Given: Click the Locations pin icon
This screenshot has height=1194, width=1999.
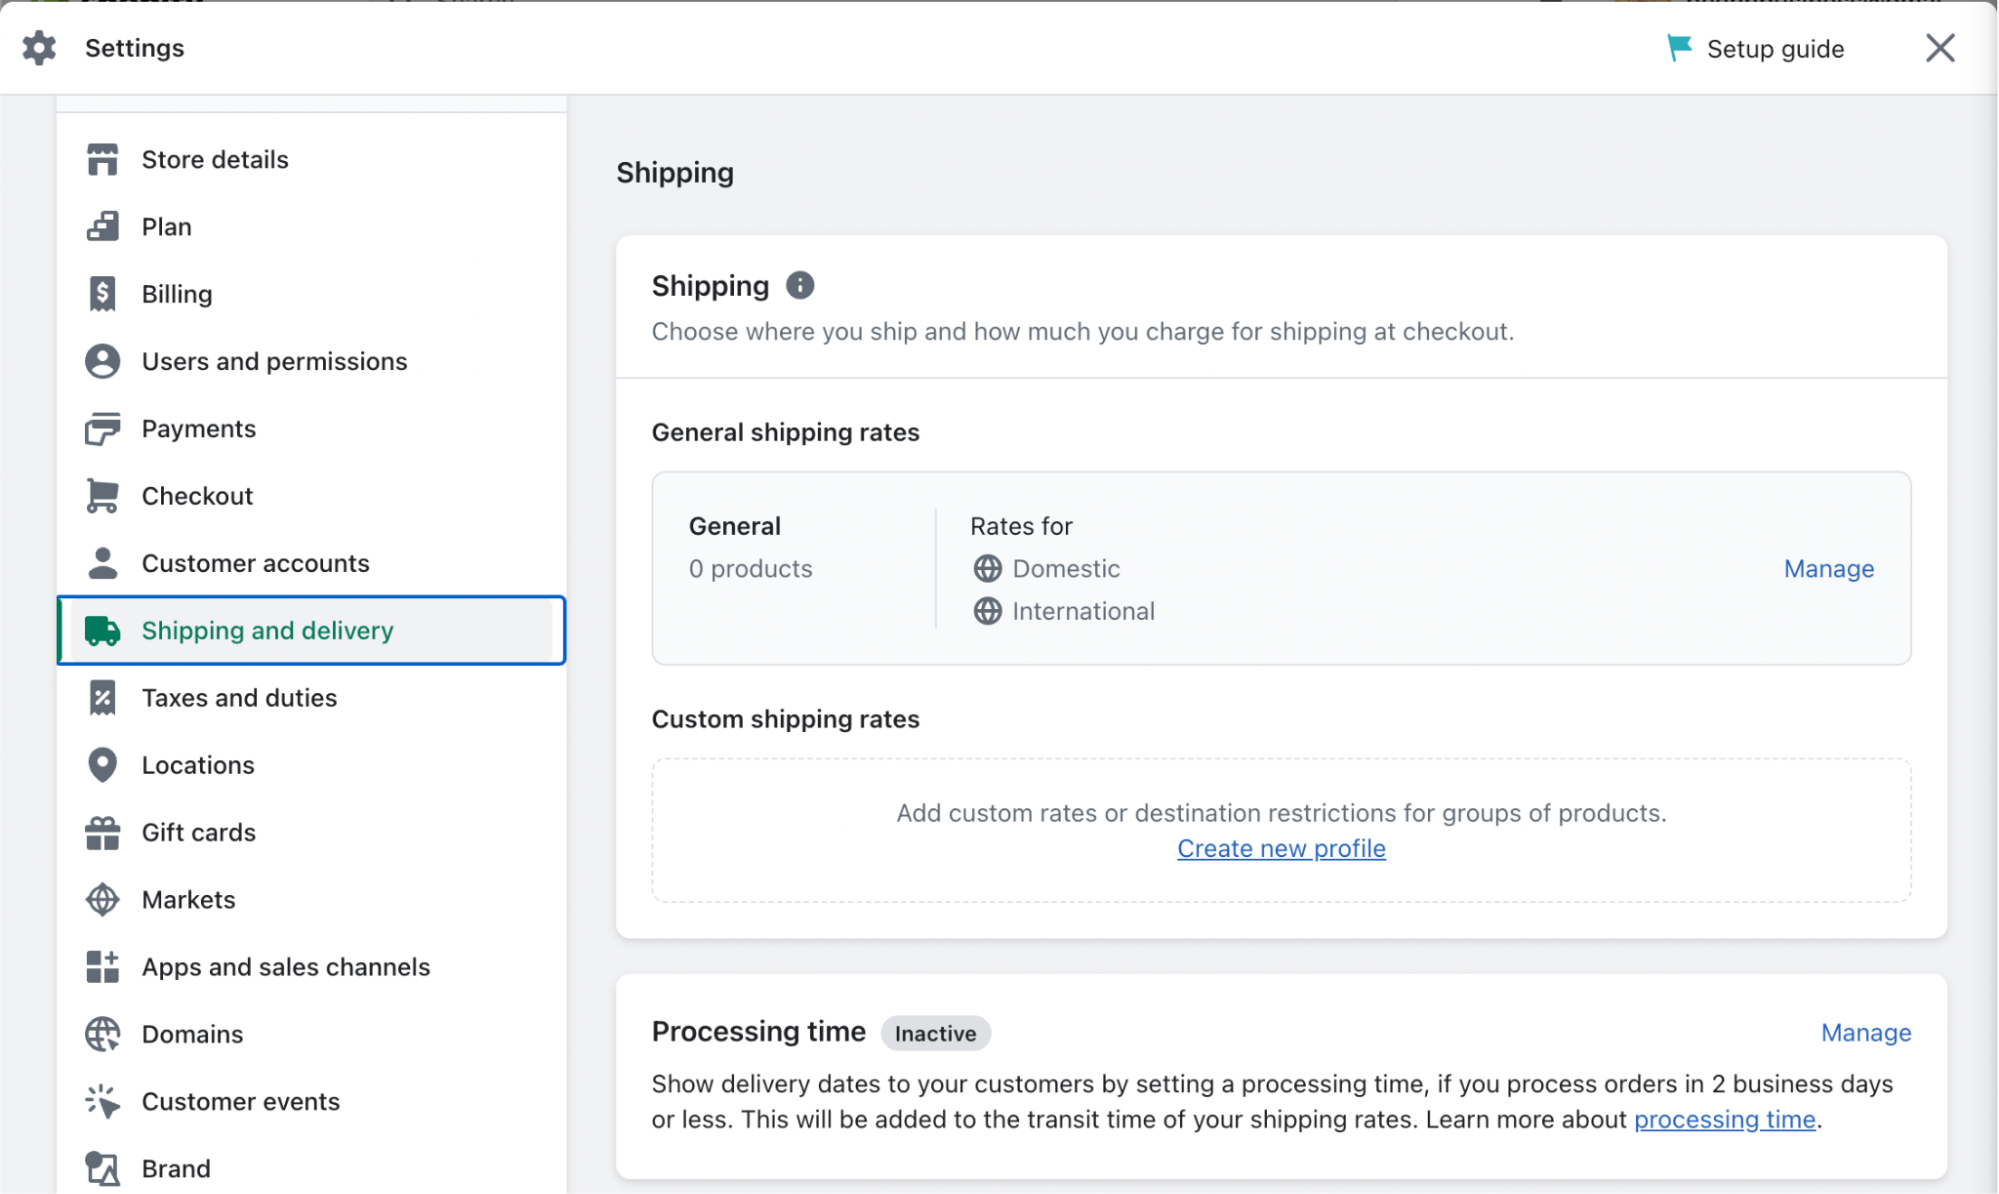Looking at the screenshot, I should (102, 765).
